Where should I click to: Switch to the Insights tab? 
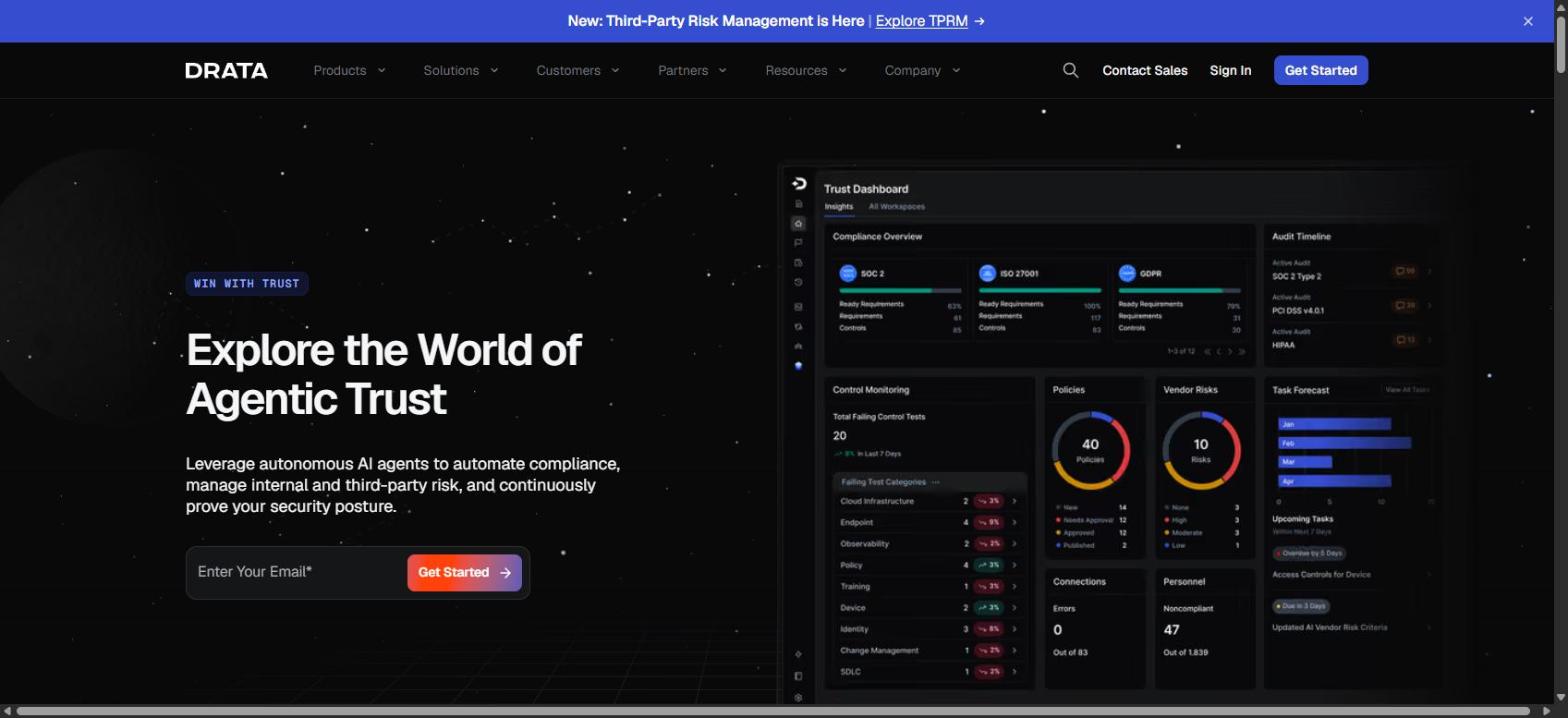[x=839, y=207]
